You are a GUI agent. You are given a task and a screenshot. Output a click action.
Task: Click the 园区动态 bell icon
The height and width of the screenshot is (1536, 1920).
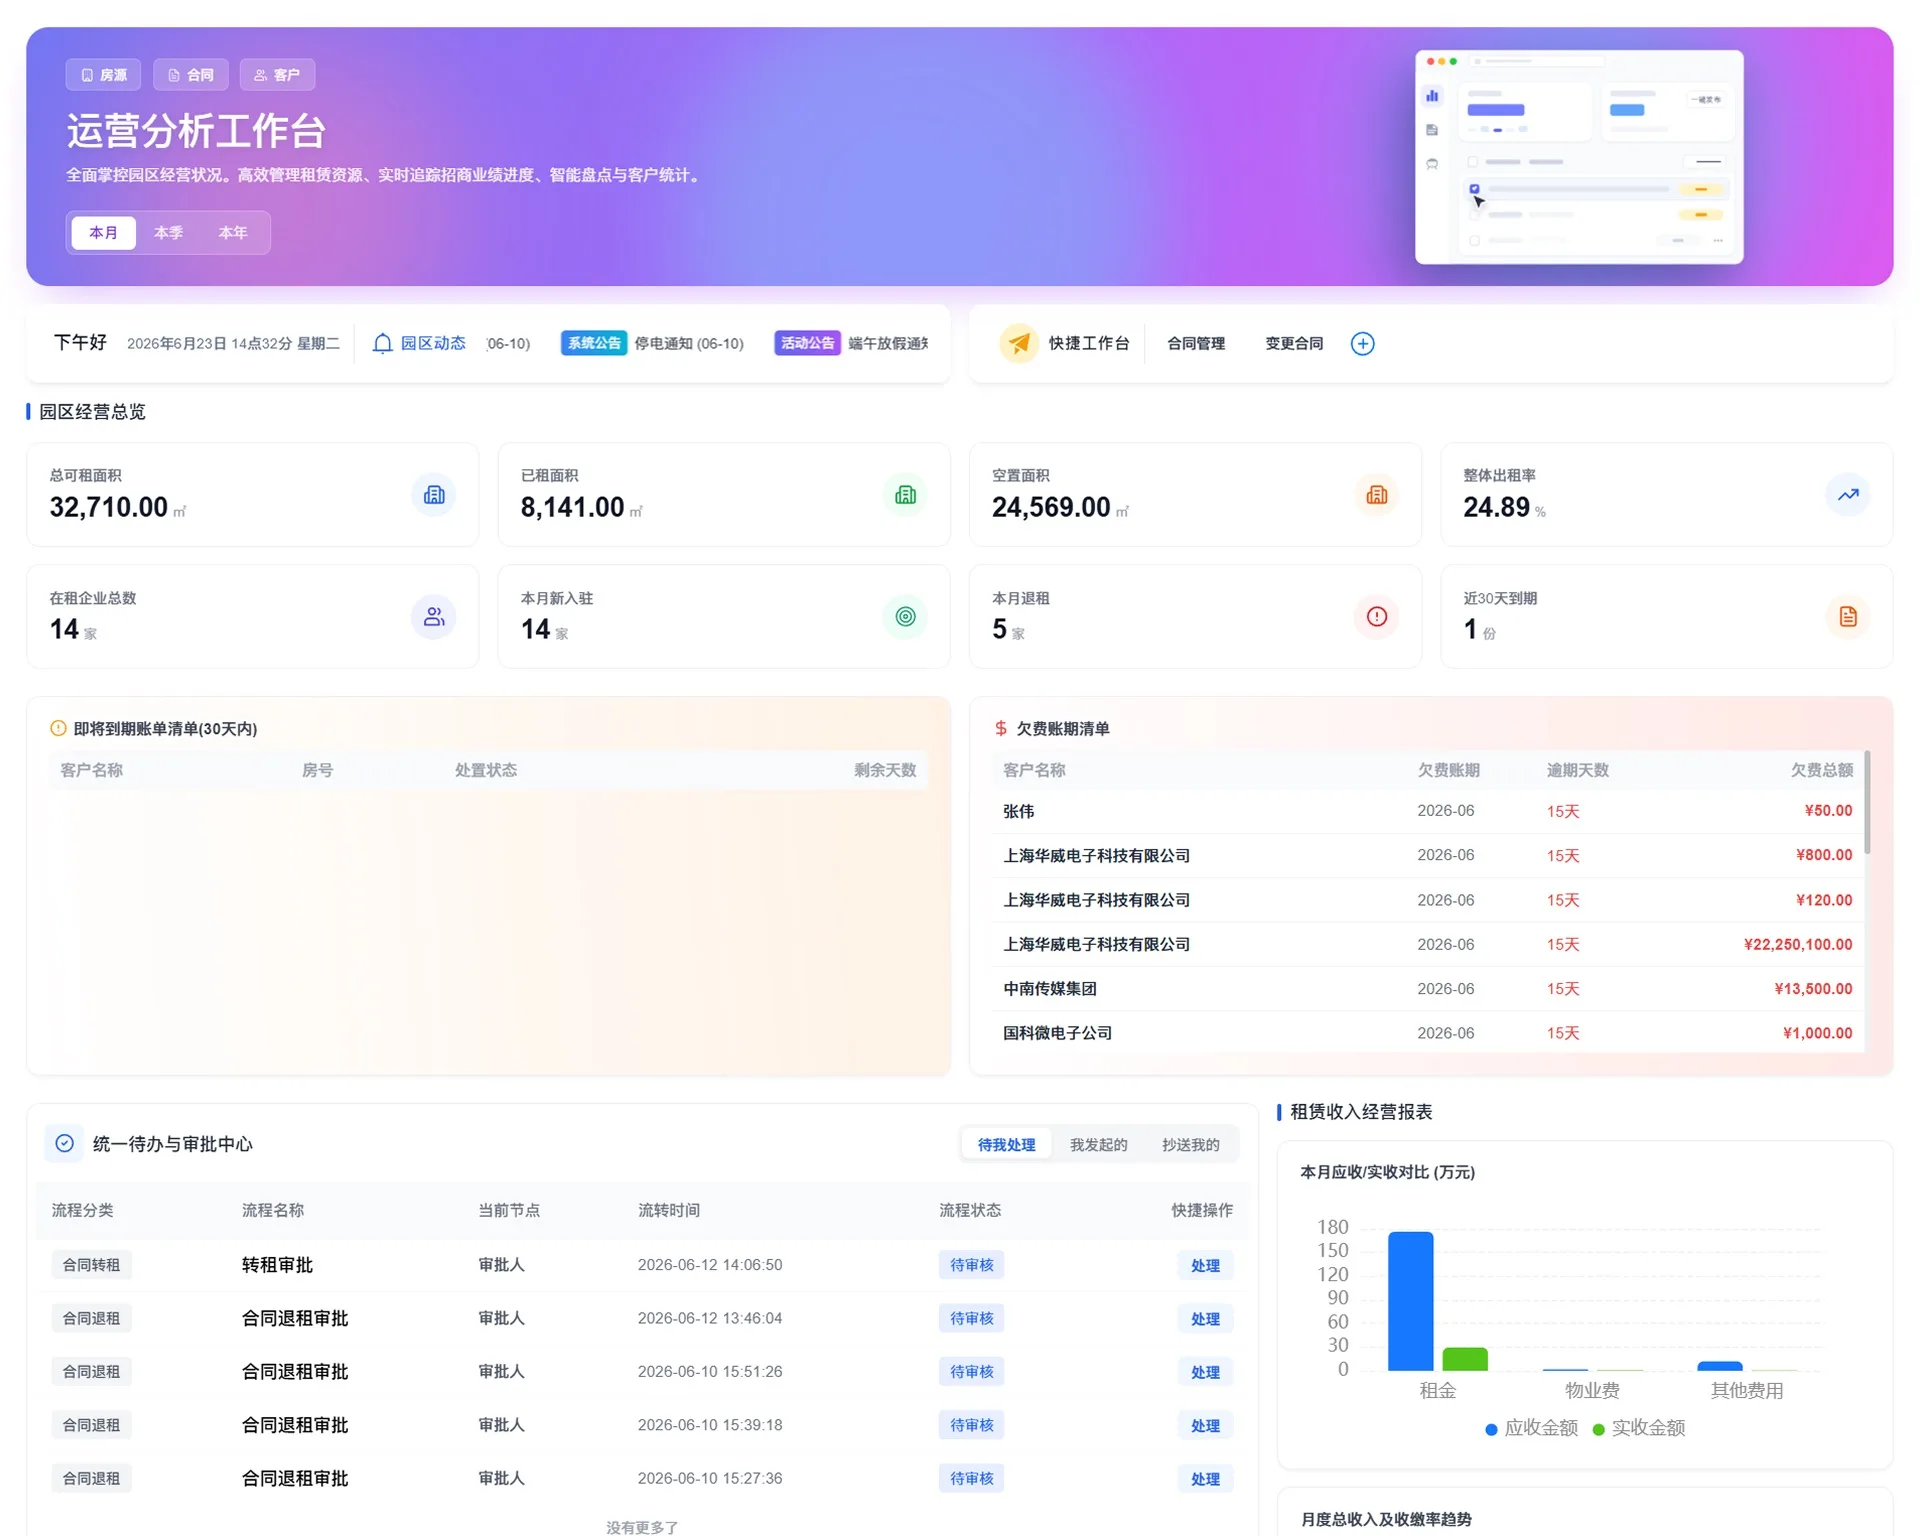[x=382, y=344]
